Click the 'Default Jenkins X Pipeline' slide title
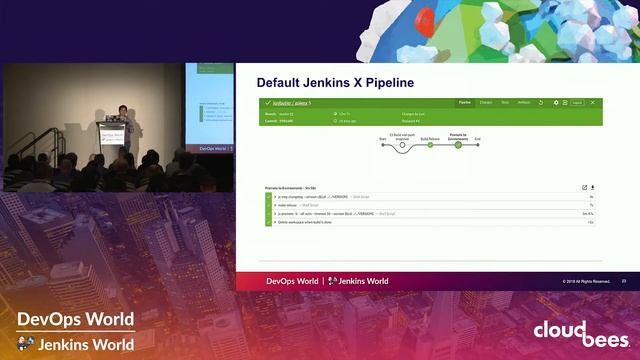This screenshot has height=360, width=640. point(335,82)
